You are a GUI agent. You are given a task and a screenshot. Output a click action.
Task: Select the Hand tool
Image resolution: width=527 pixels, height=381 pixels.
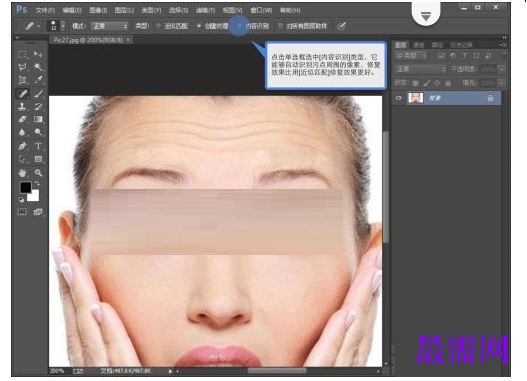(23, 173)
